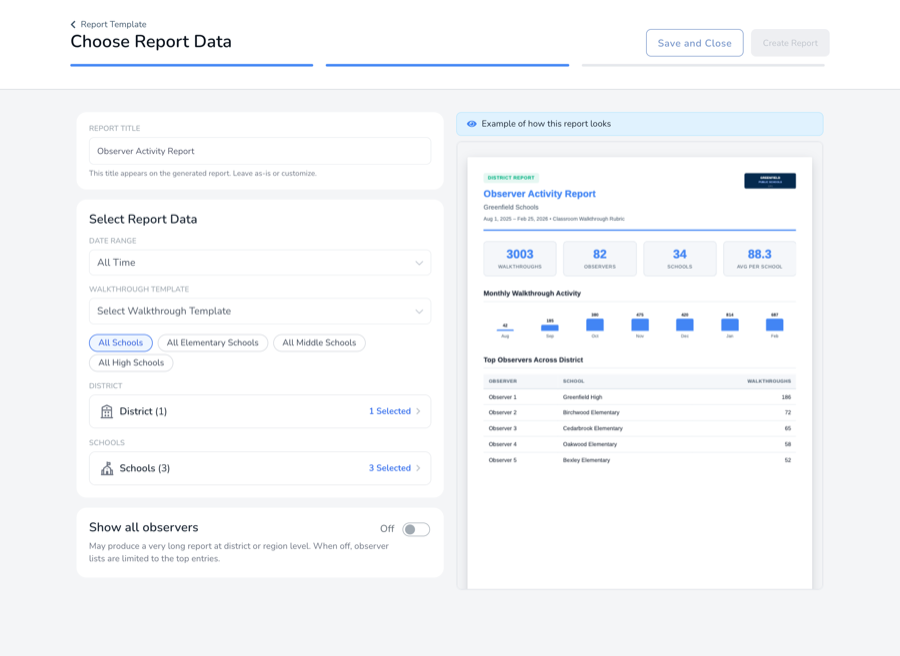Click the Greenfield Schools subtitle
This screenshot has height=656, width=900.
point(511,207)
